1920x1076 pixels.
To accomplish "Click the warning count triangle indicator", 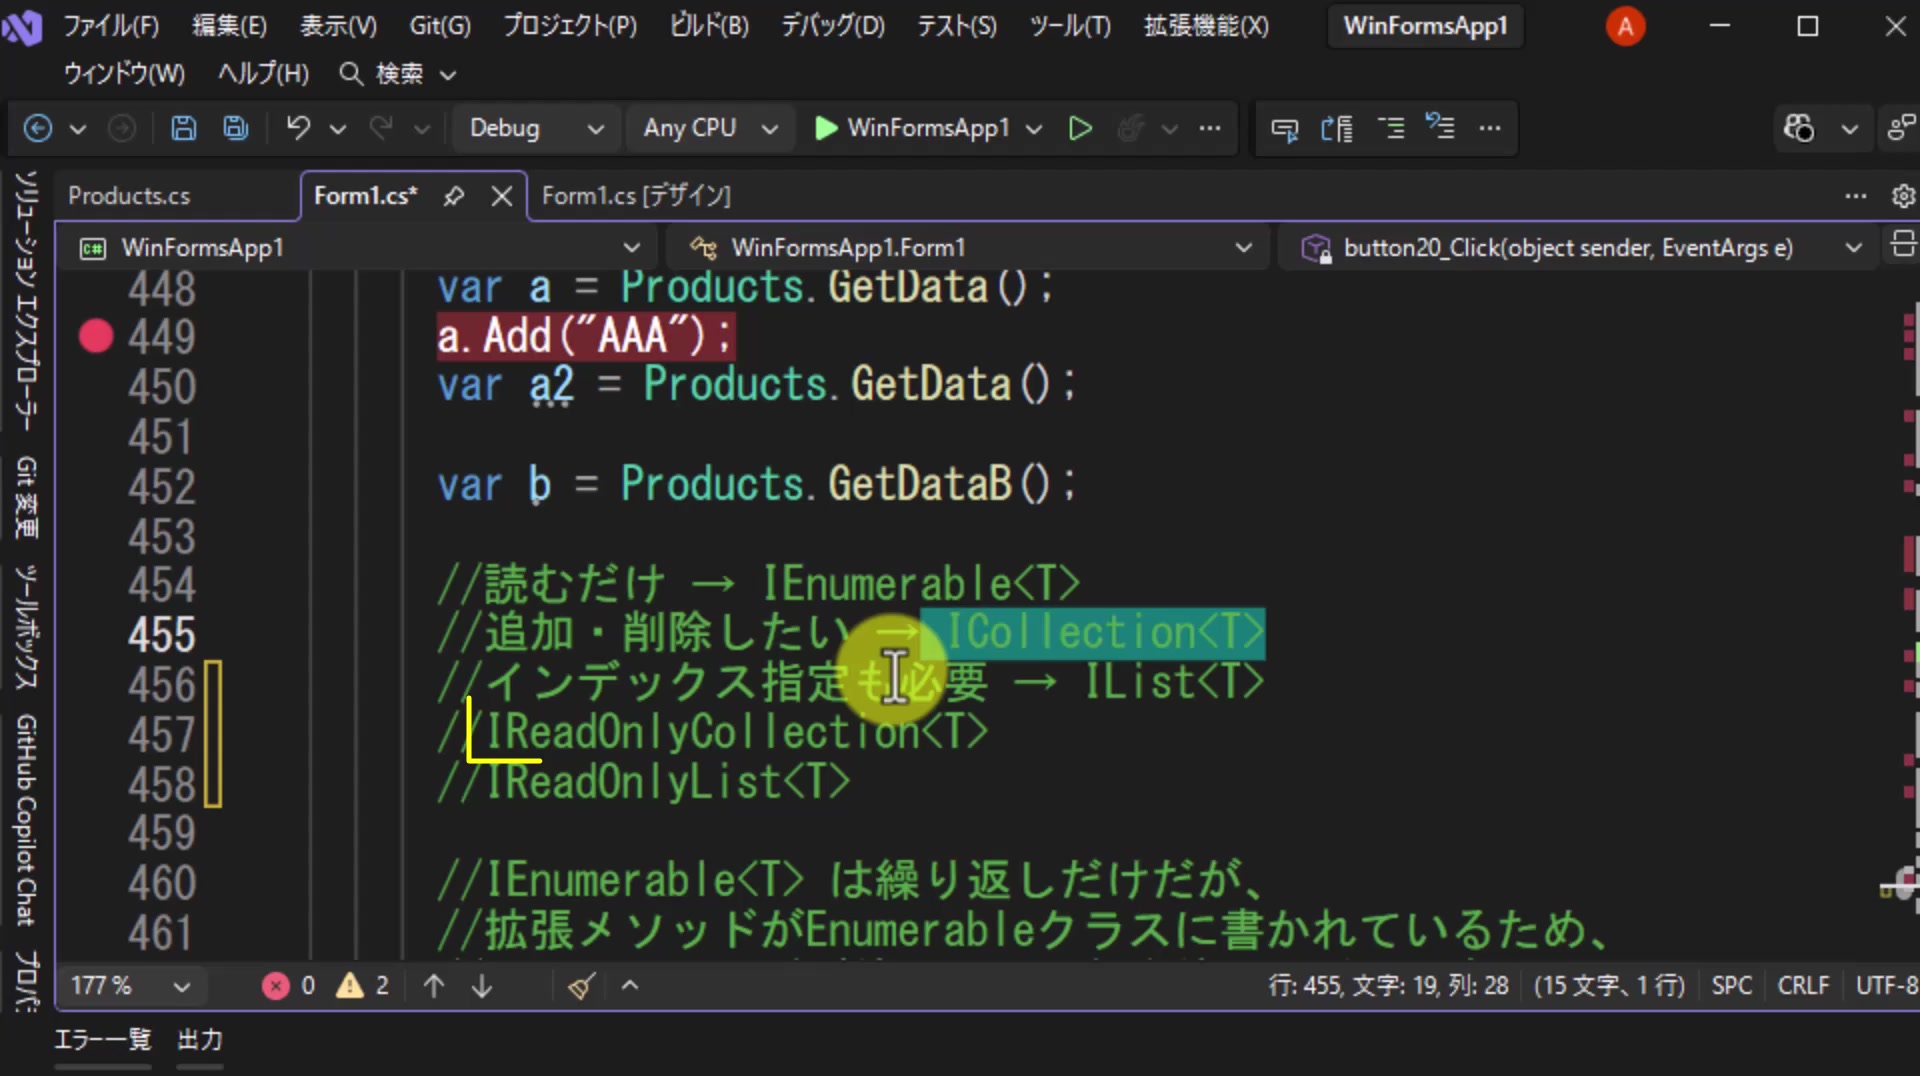I will point(362,986).
